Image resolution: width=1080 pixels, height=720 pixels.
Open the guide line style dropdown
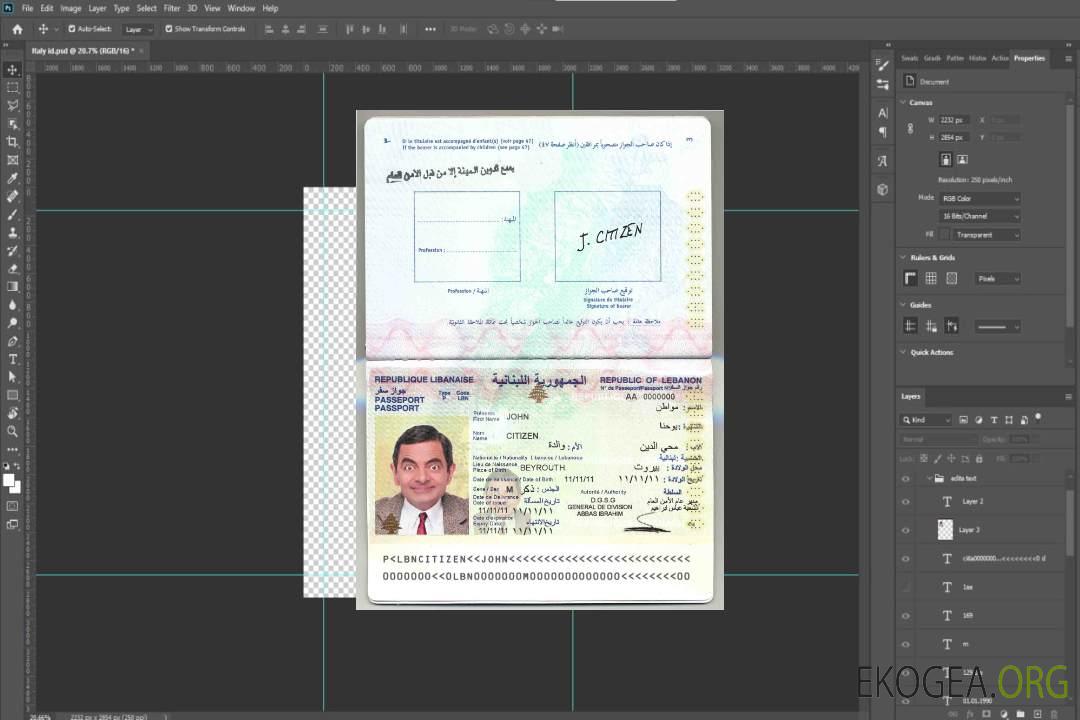(x=997, y=327)
